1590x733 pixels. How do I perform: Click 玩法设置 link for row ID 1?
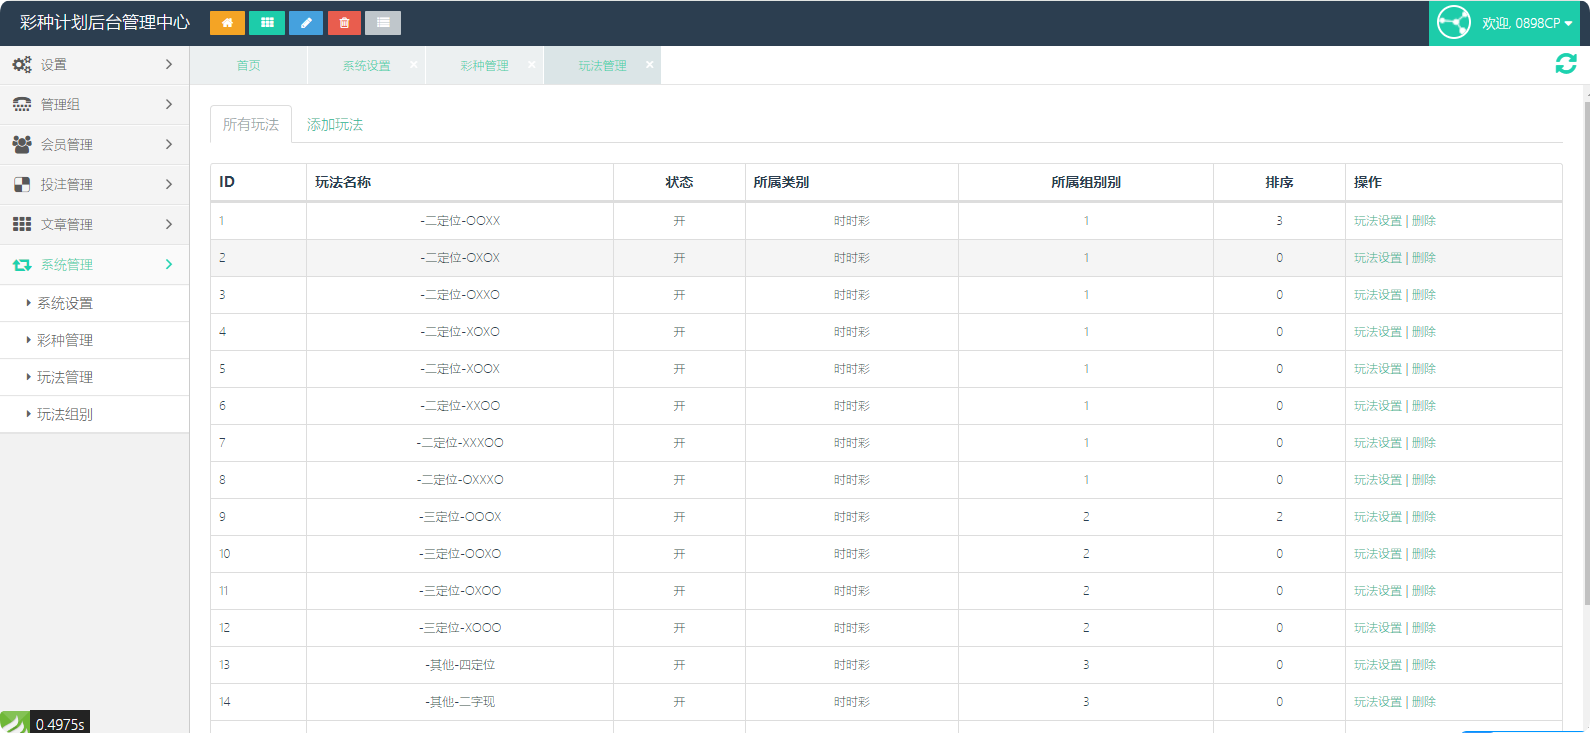[x=1377, y=221]
